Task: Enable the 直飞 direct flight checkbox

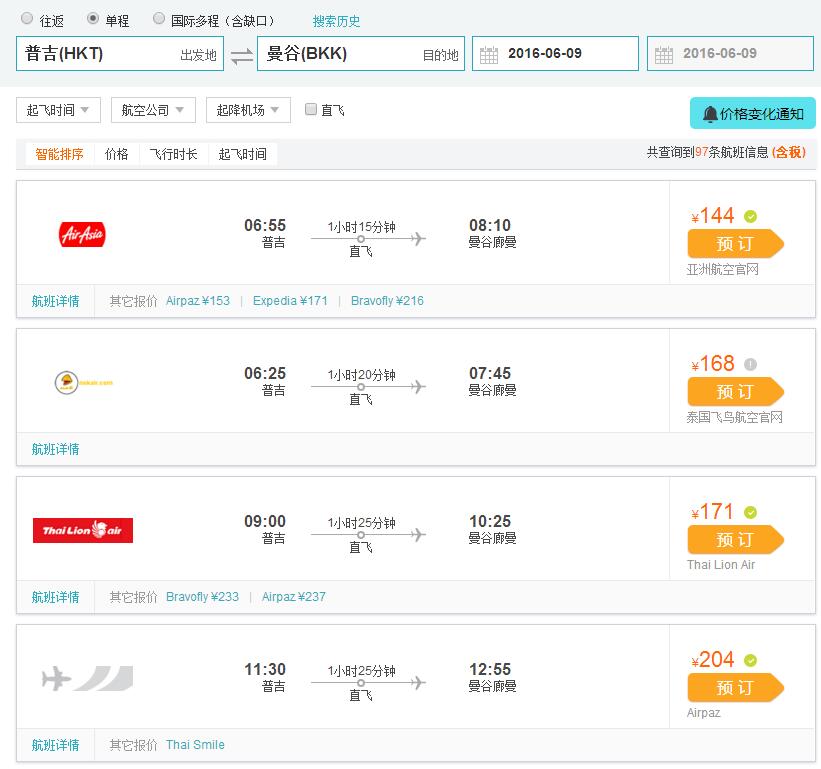Action: coord(311,110)
